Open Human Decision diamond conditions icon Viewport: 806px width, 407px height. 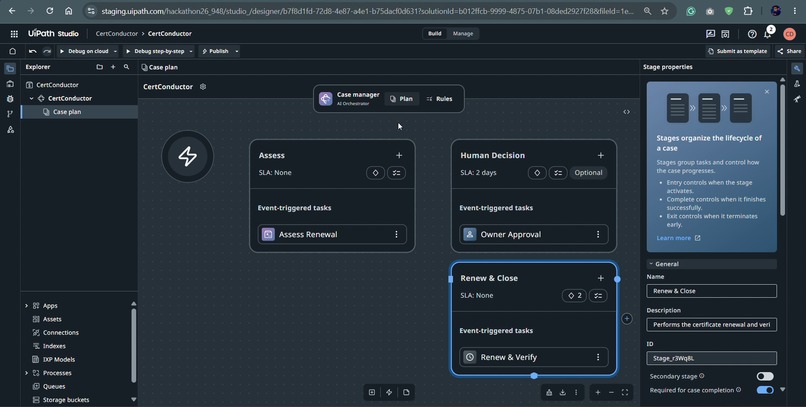[537, 173]
